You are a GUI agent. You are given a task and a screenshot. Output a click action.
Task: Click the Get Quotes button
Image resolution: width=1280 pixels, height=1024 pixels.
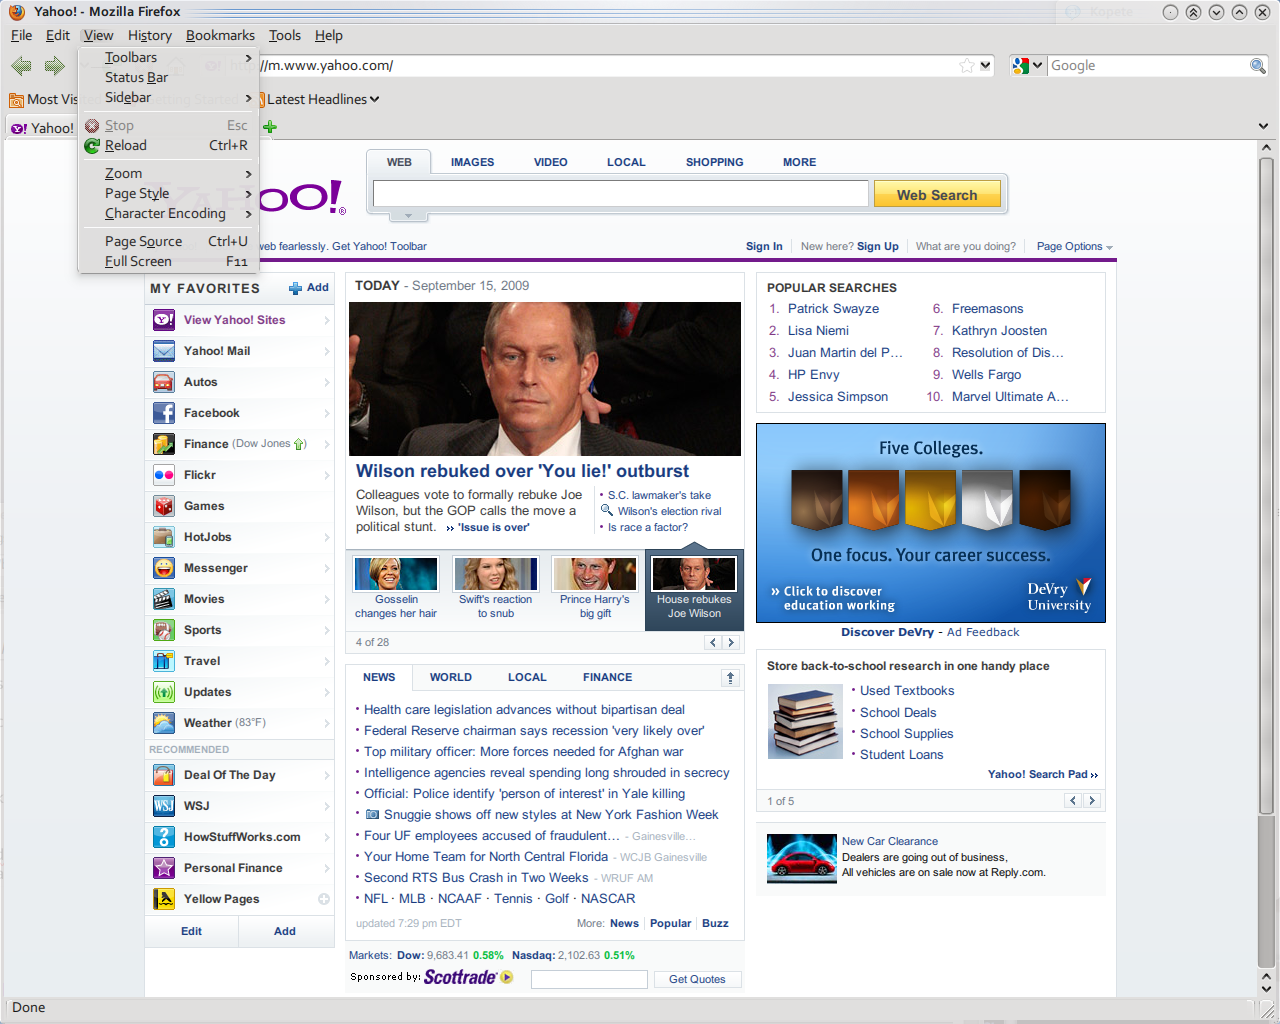coord(697,979)
